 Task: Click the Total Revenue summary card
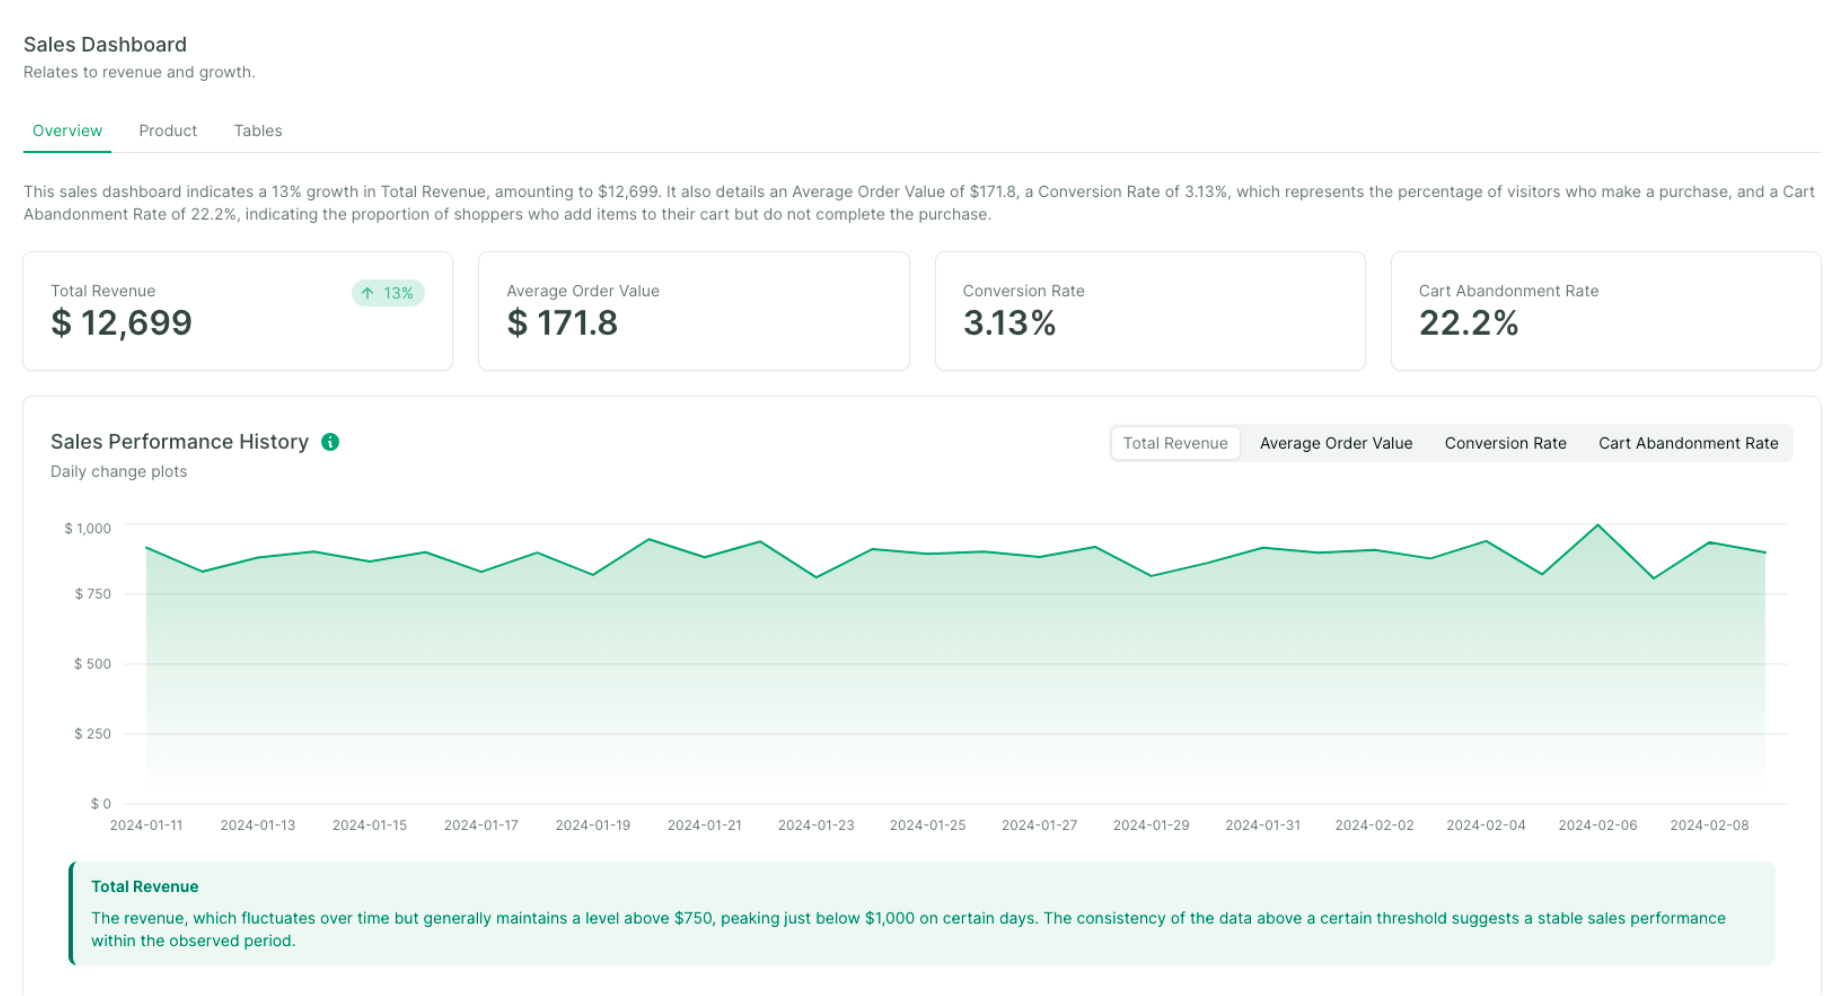click(x=237, y=311)
